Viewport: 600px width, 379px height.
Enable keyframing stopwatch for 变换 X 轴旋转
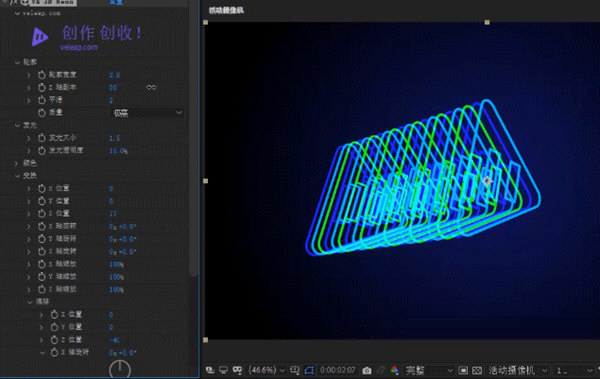(x=42, y=227)
